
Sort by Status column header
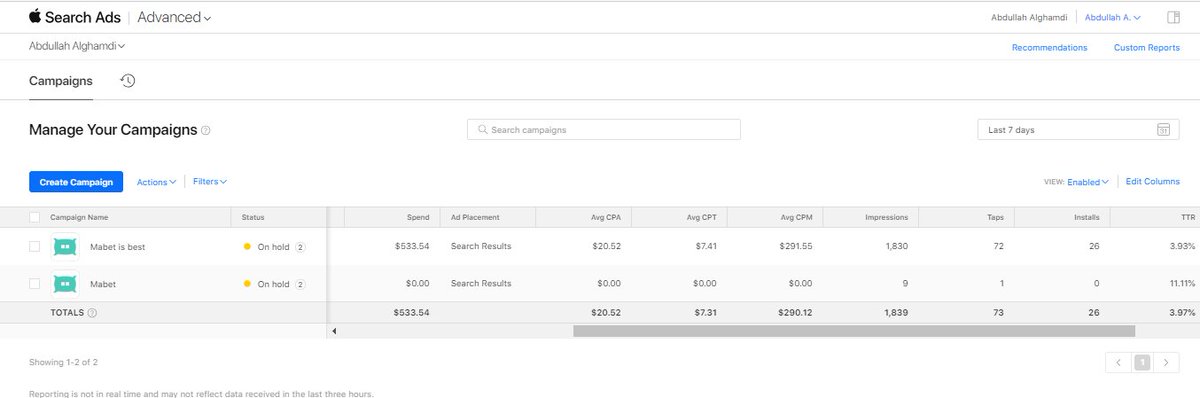click(x=253, y=217)
